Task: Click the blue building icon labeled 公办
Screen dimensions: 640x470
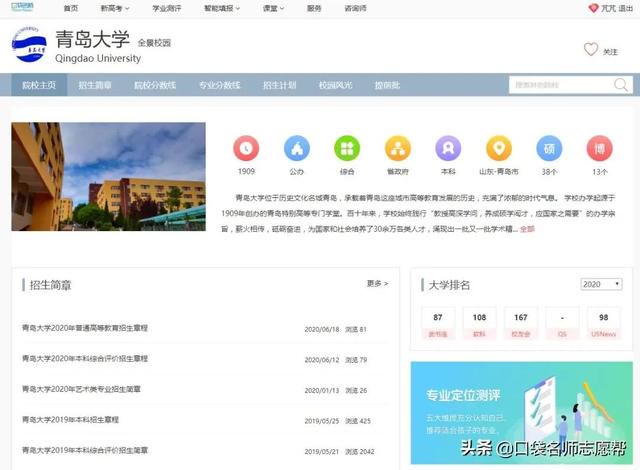Action: click(x=297, y=148)
